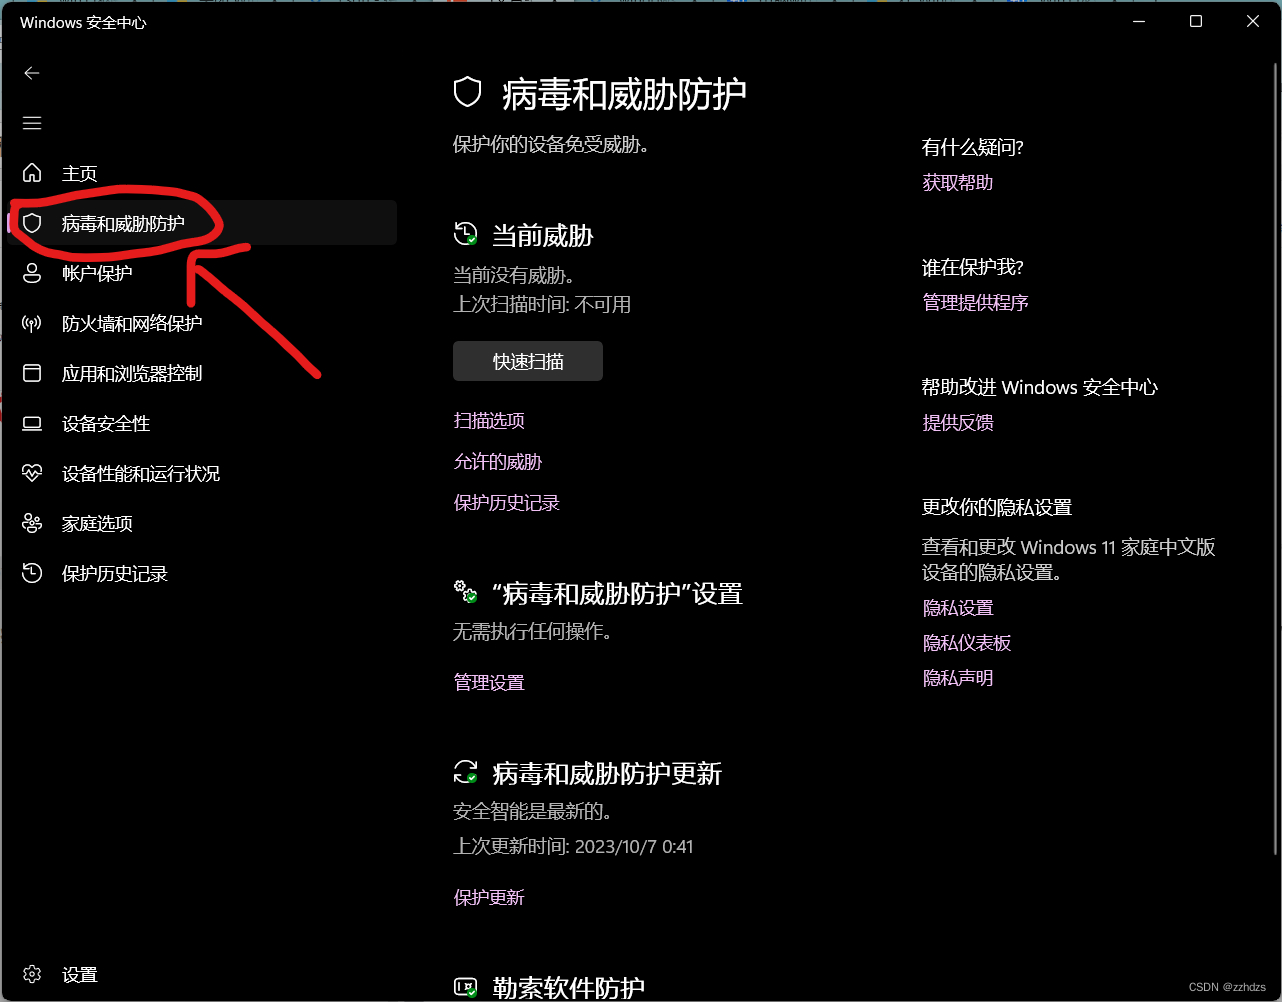Click the window icon for 应用和浏览器控制
This screenshot has height=1002, width=1282.
[32, 373]
